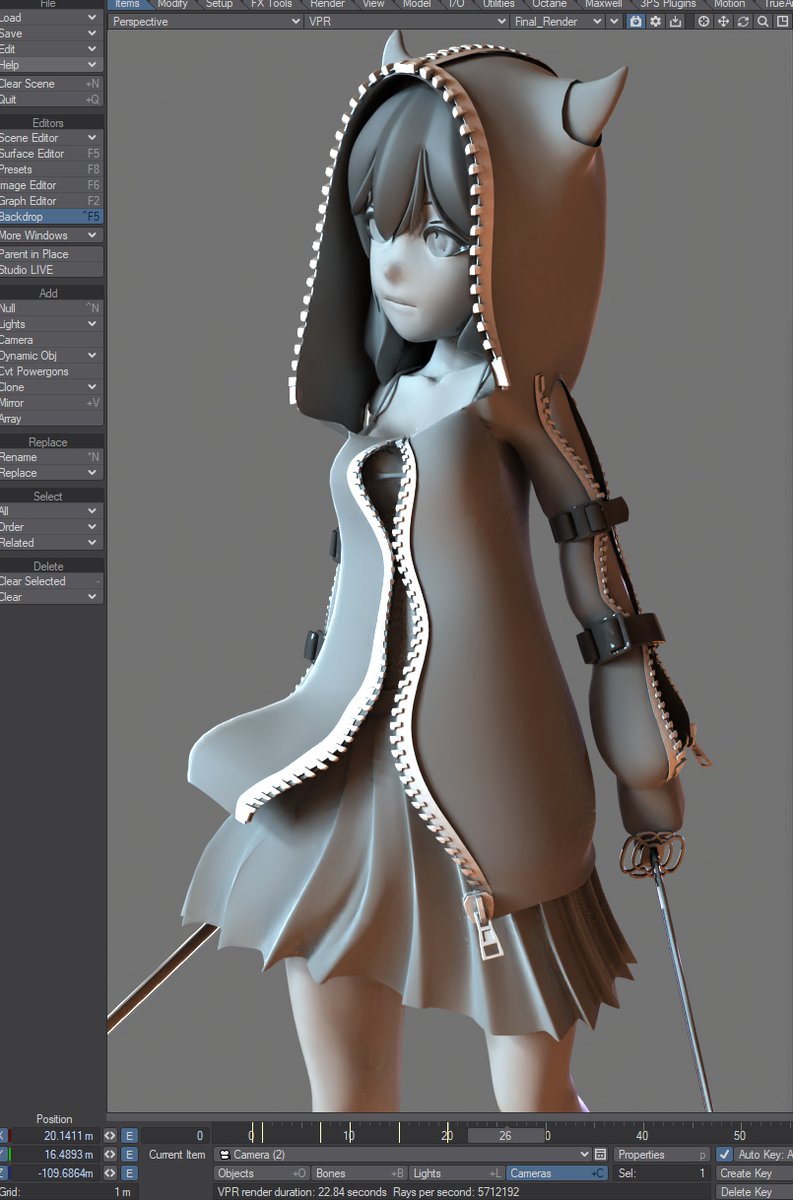Open the Properties panel button

click(x=661, y=1154)
